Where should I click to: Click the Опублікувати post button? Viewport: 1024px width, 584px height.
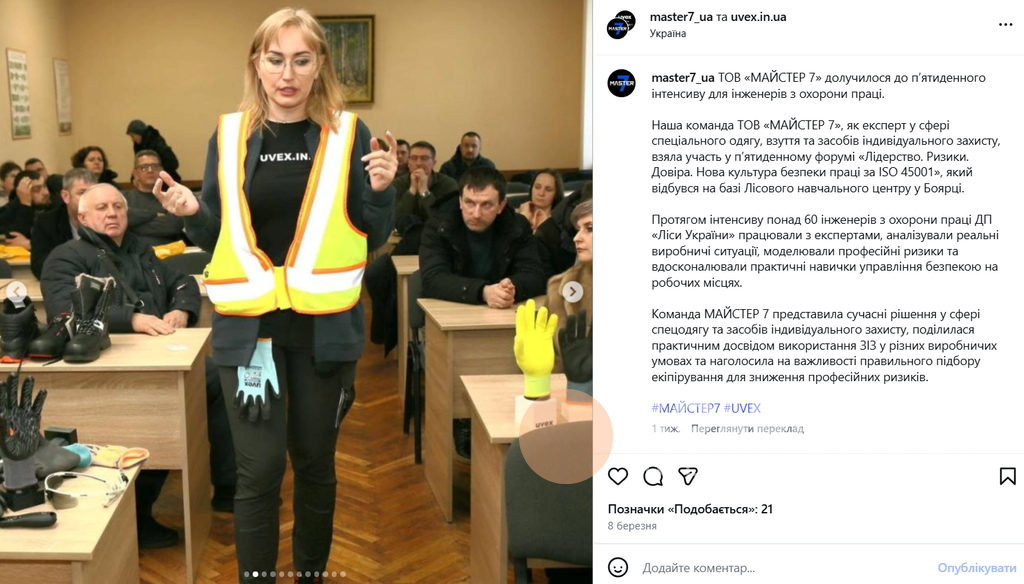coord(976,568)
